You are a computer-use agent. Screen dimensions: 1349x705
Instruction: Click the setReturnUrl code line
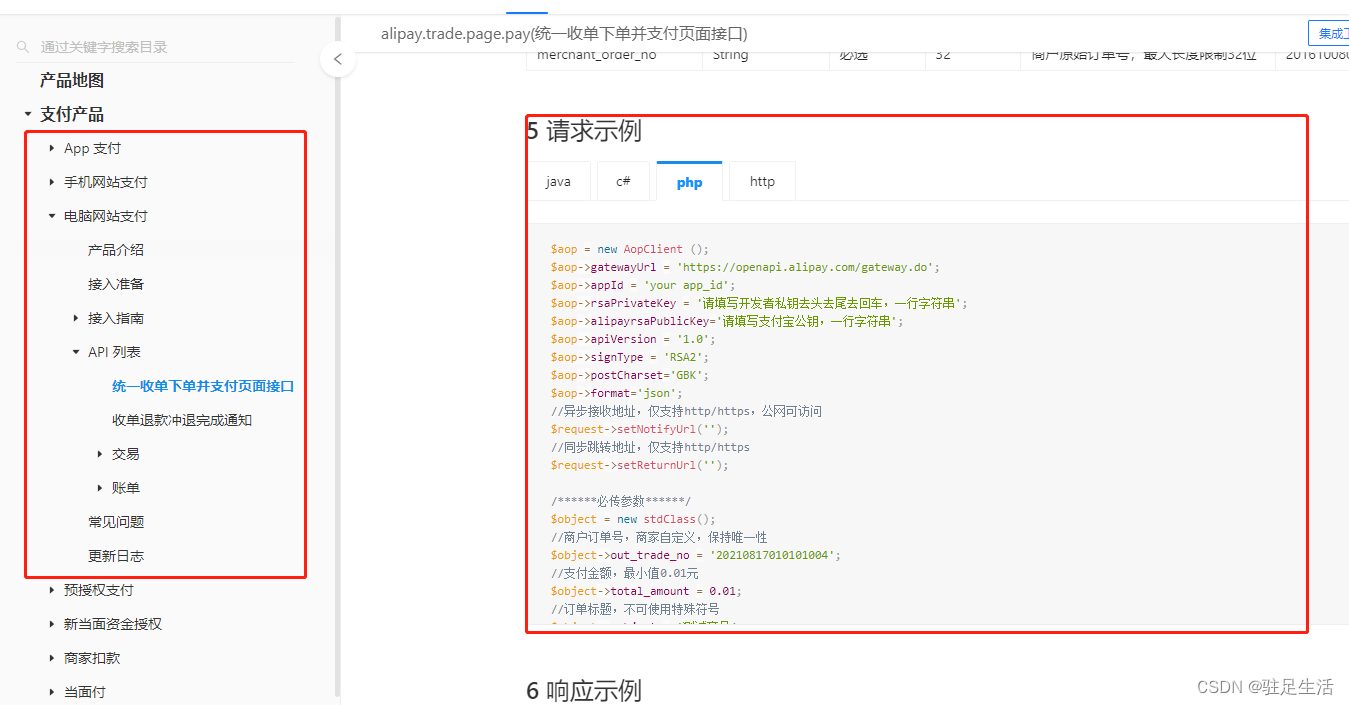[639, 465]
